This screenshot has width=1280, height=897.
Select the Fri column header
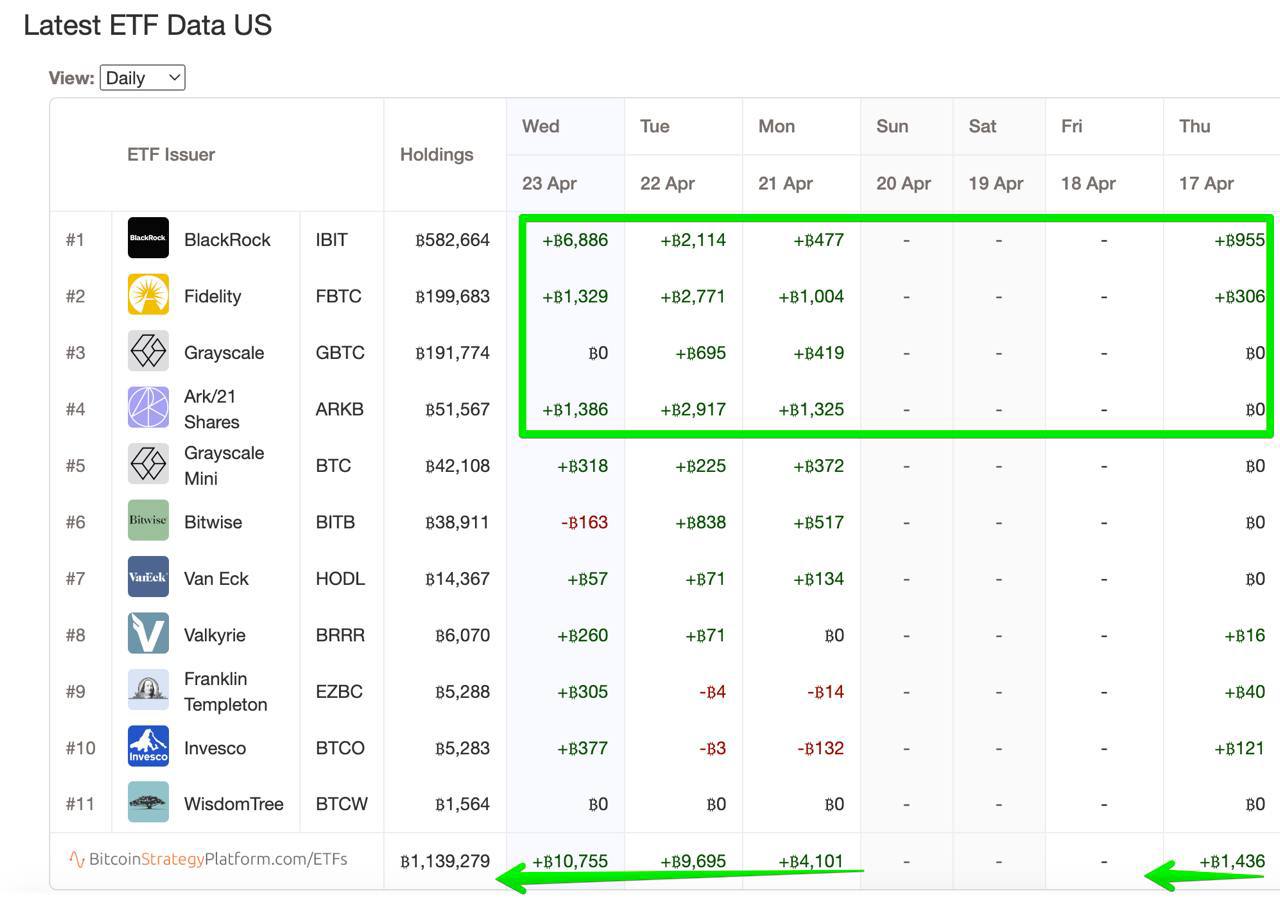click(x=1072, y=126)
